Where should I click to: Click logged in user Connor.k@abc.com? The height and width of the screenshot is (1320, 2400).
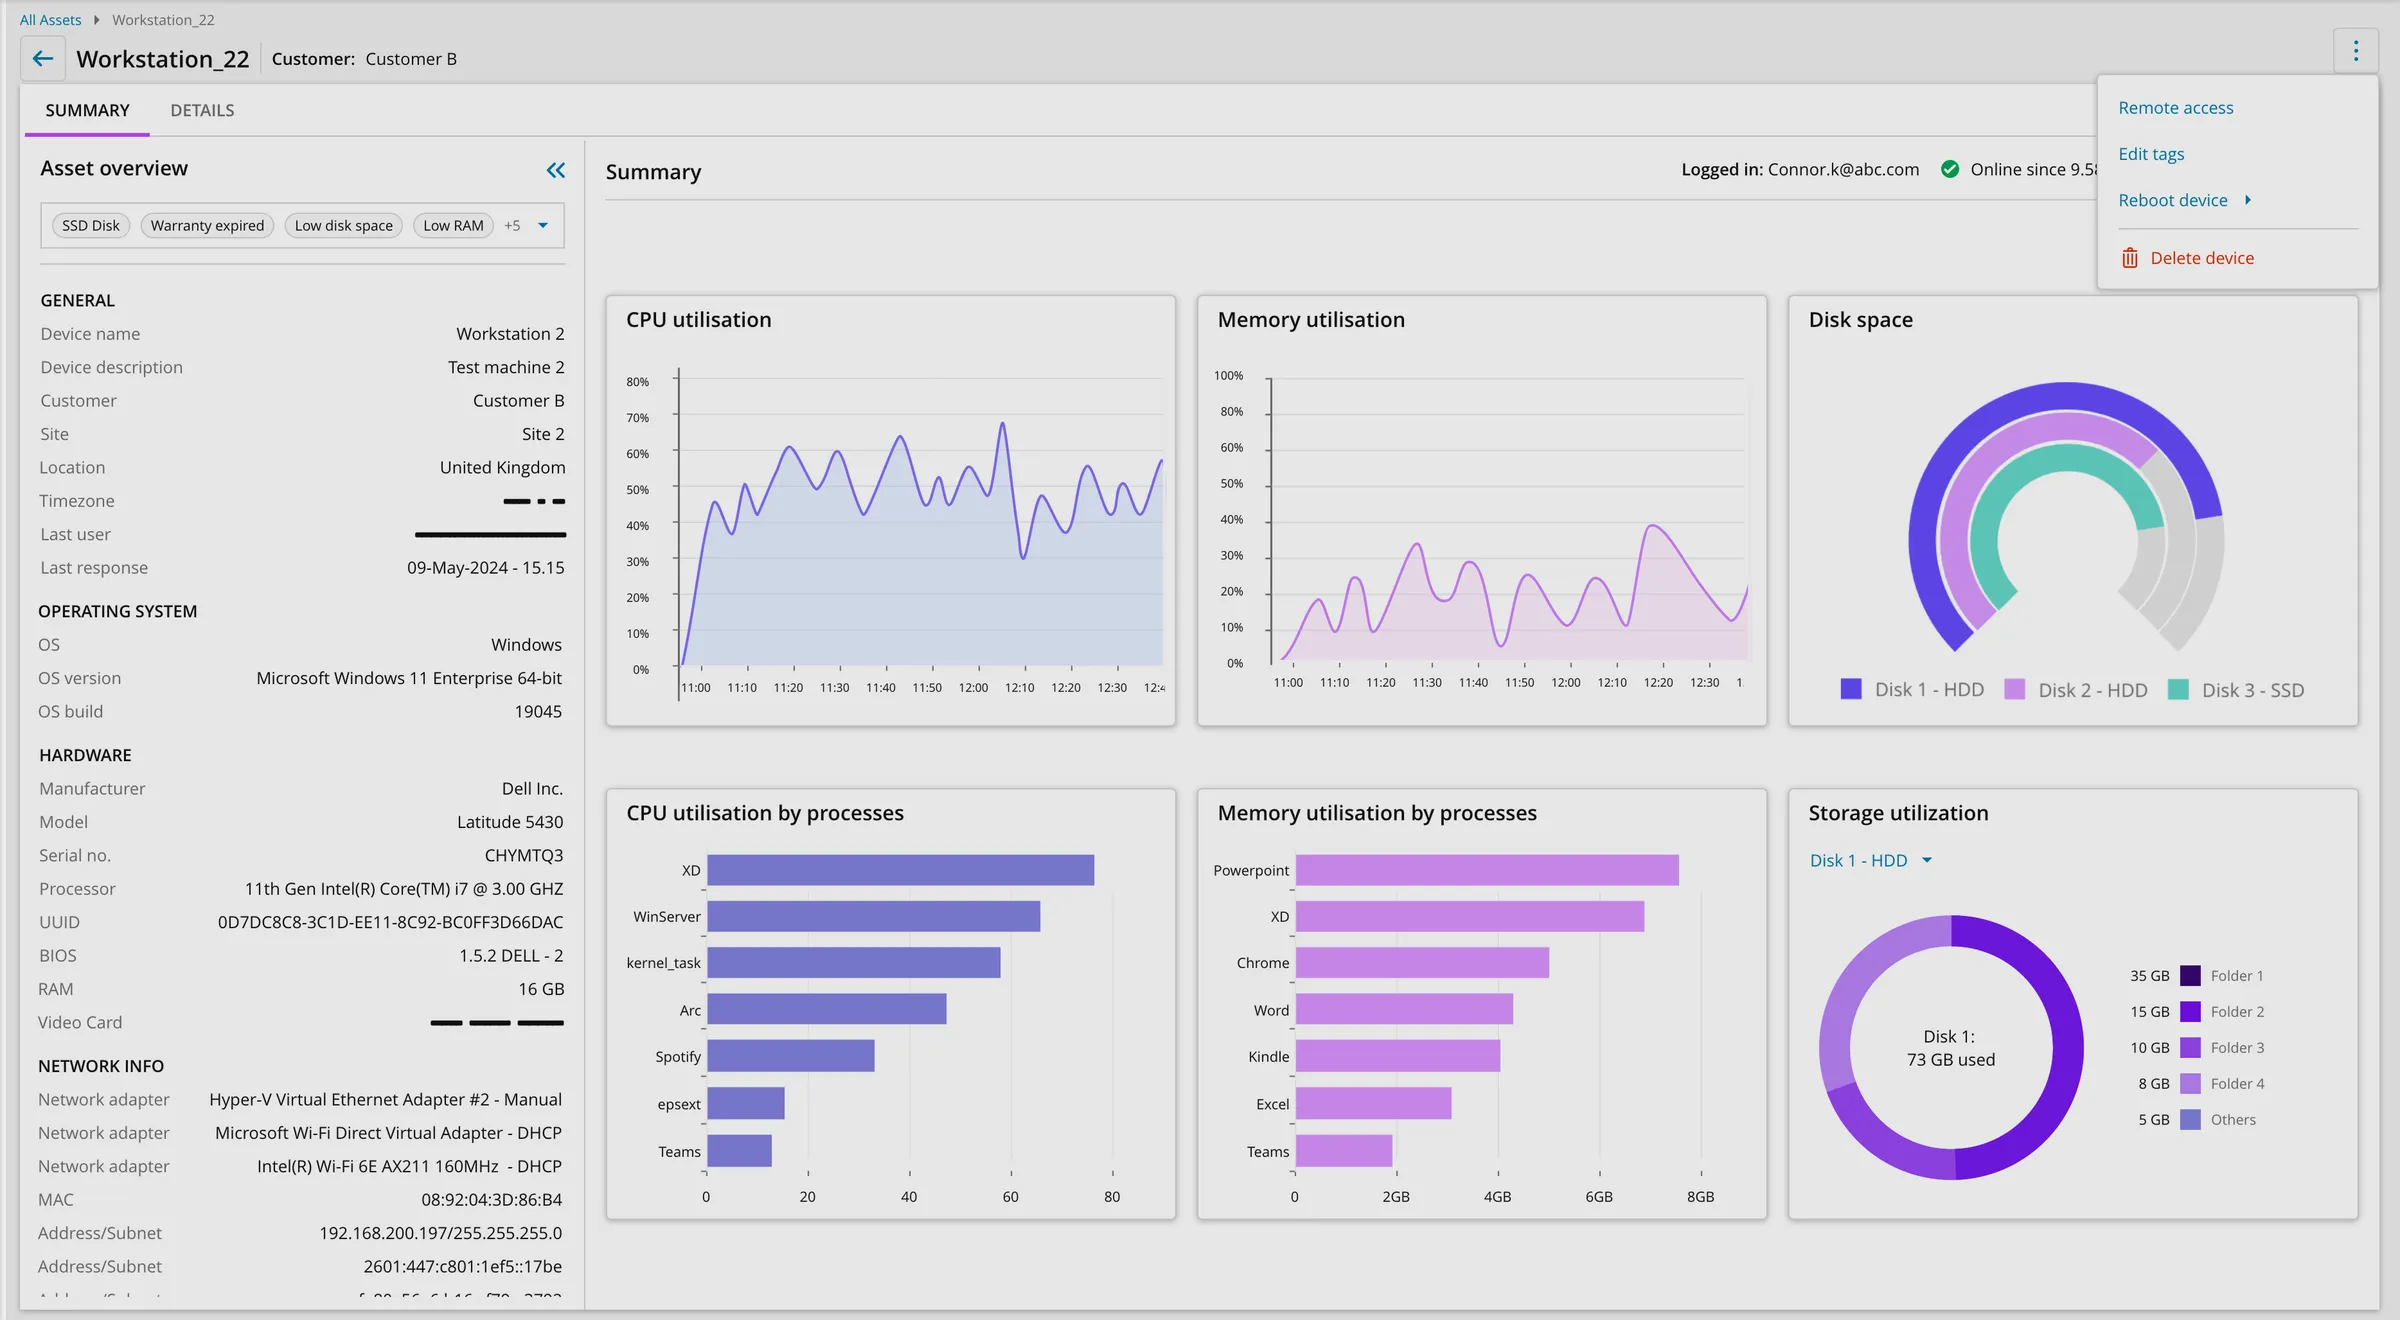(1843, 169)
